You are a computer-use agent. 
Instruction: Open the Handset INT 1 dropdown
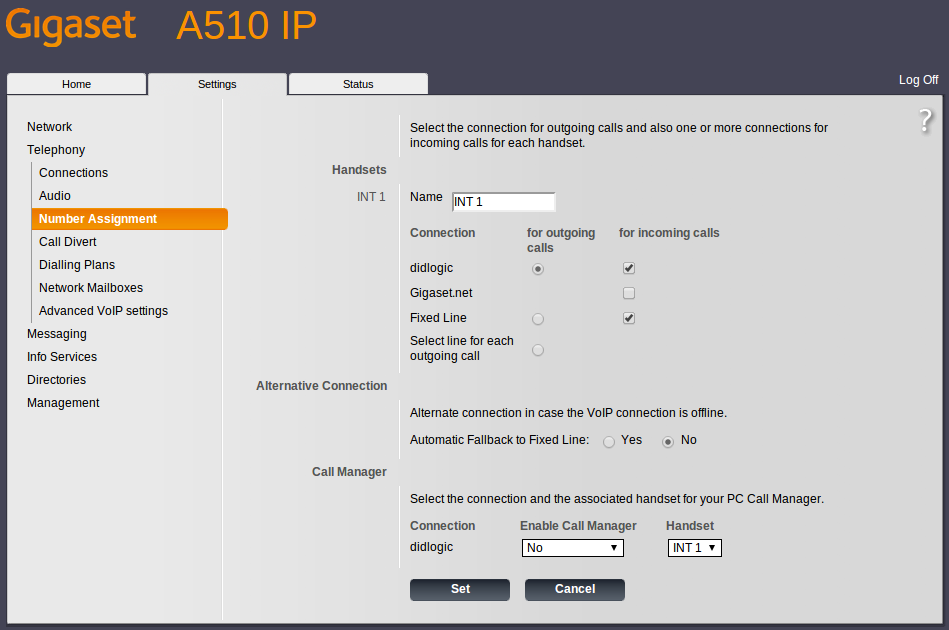(694, 548)
